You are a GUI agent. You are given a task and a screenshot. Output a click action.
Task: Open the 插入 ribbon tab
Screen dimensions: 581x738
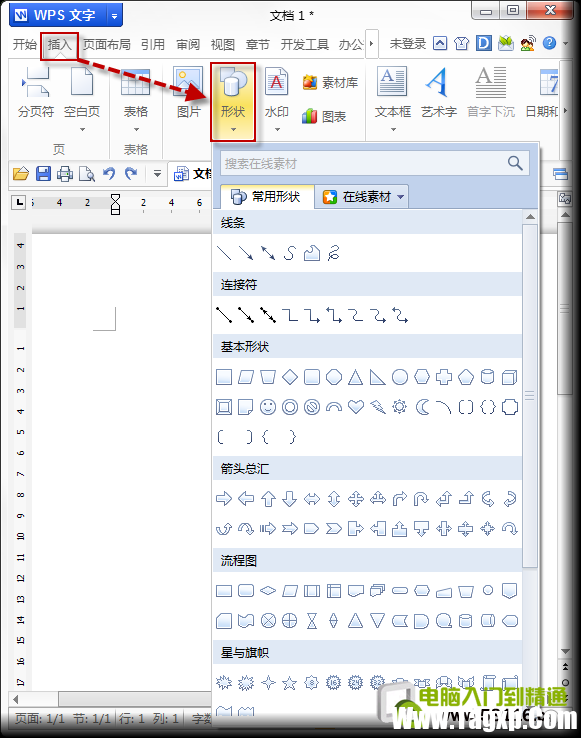59,45
